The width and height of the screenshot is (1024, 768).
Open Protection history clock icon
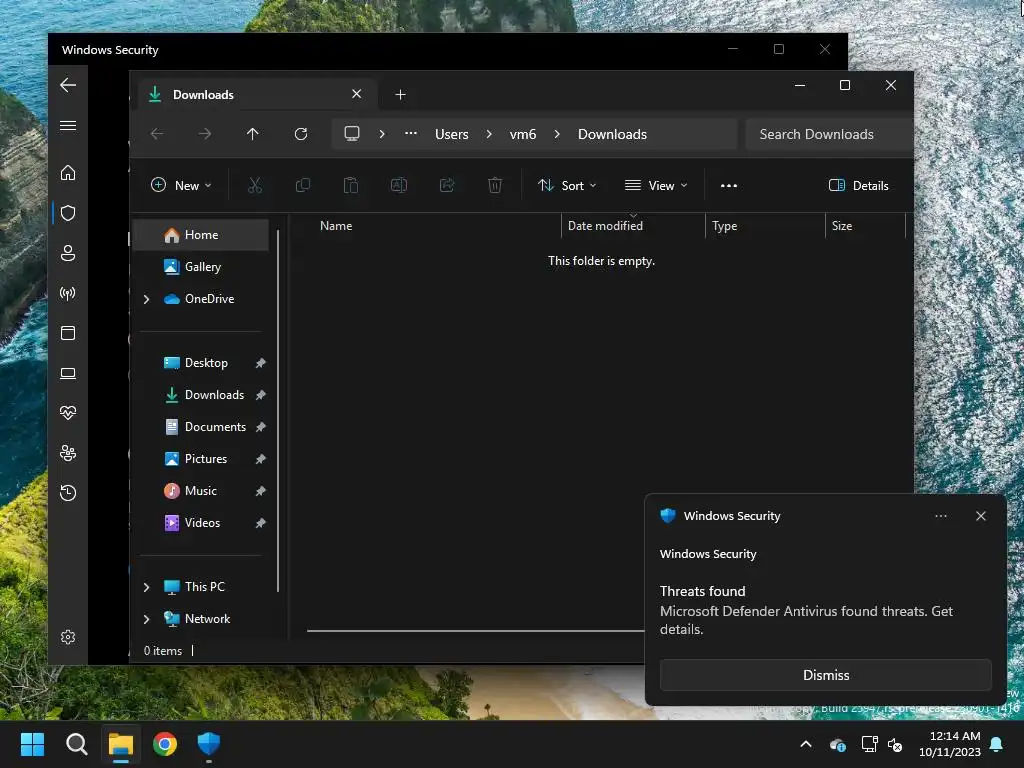coord(68,492)
